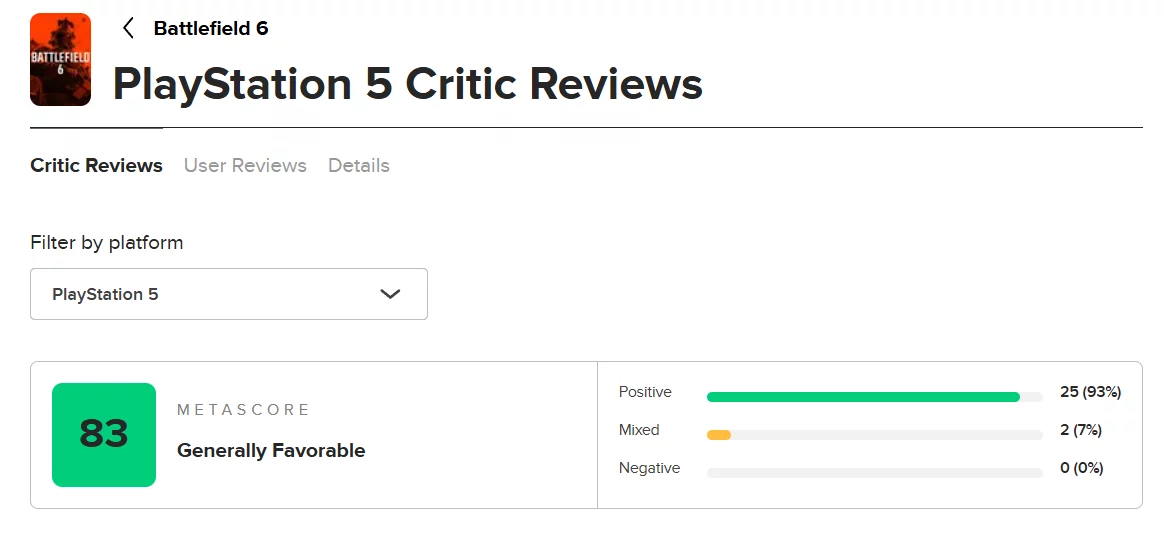
Task: Filter reviews by the Mixed label
Action: point(639,430)
